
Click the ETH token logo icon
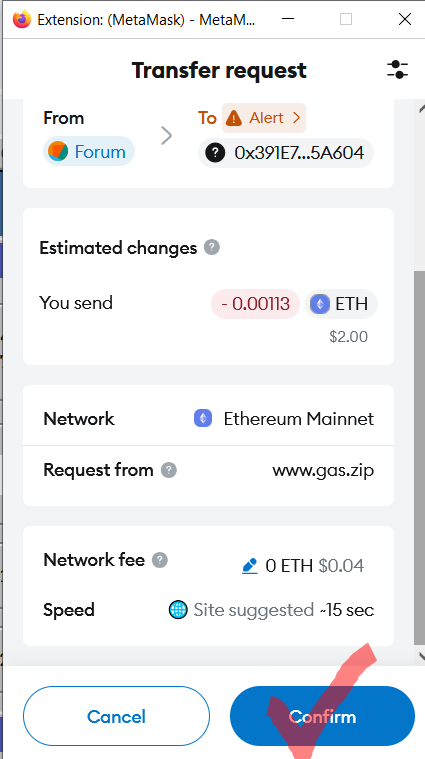point(319,304)
